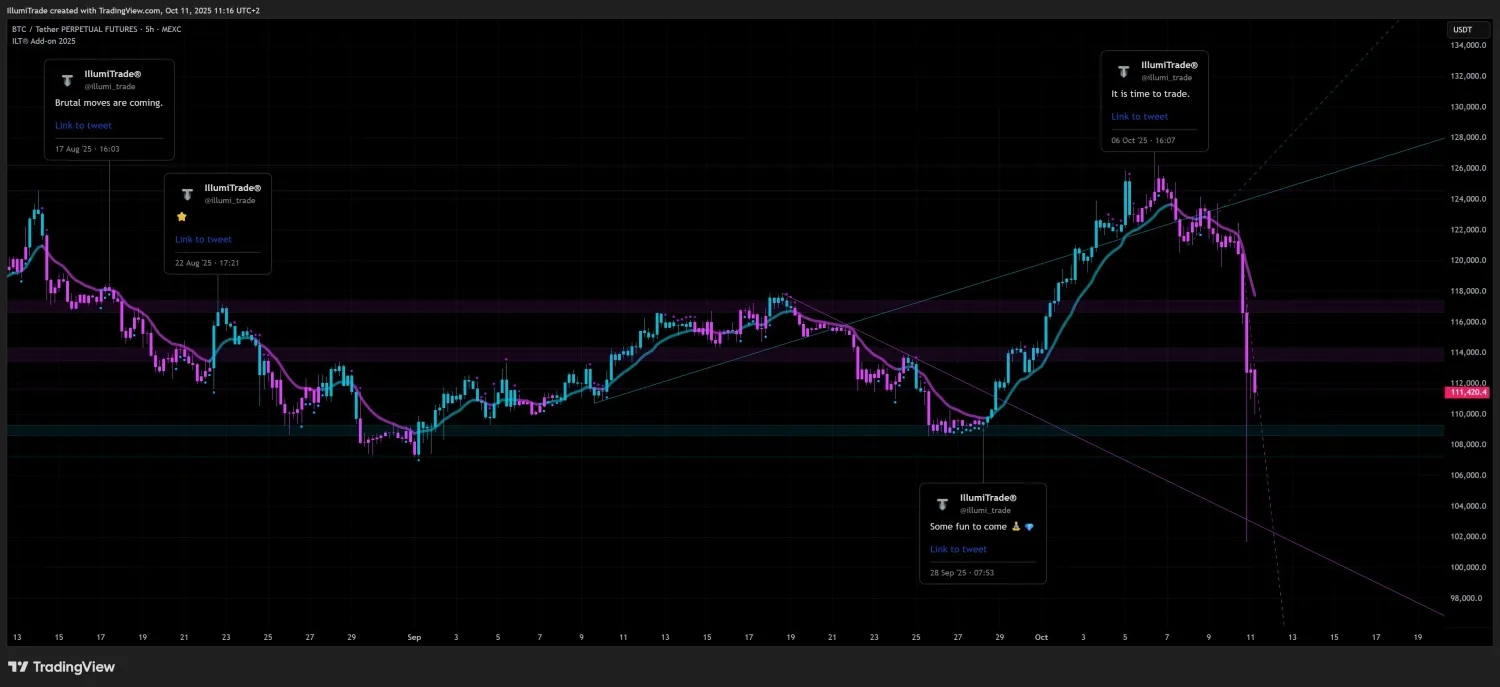Click the star emoji in the 22 Aug card

coord(181,217)
